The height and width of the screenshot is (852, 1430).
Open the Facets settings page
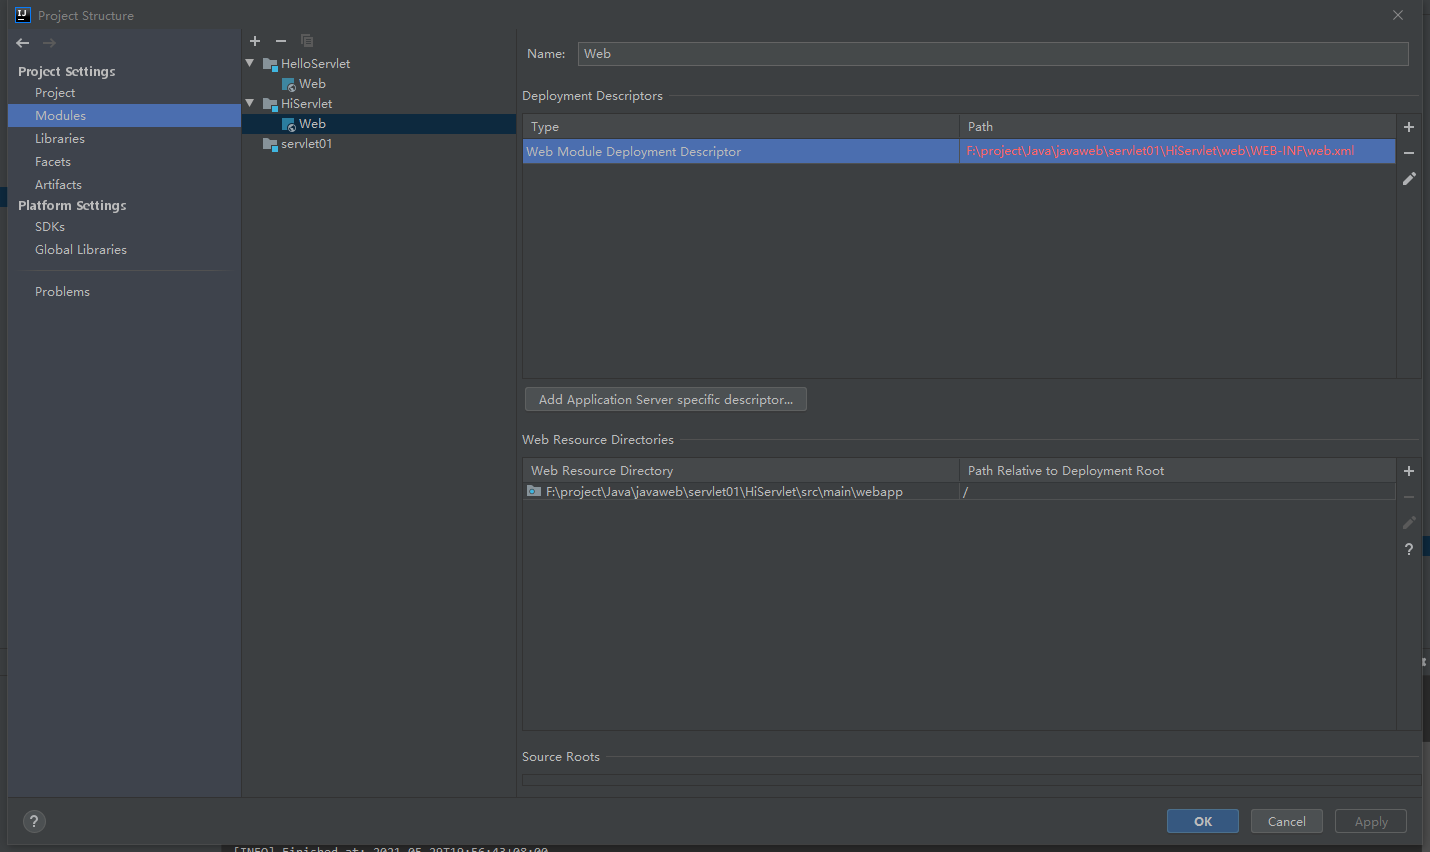tap(53, 162)
